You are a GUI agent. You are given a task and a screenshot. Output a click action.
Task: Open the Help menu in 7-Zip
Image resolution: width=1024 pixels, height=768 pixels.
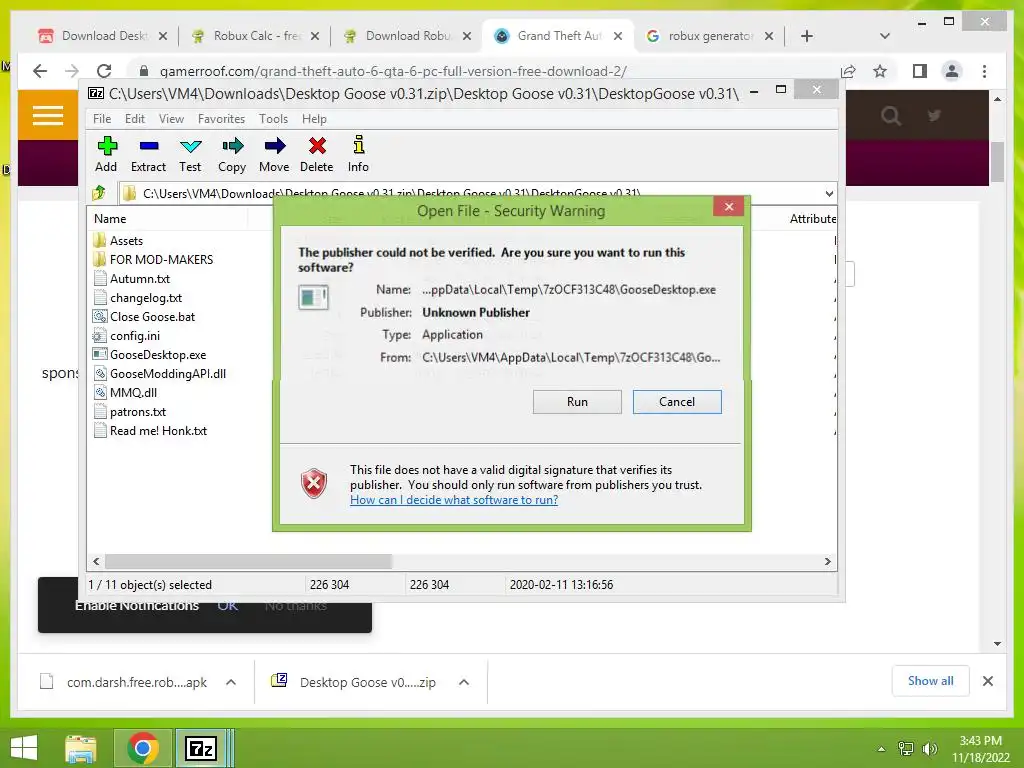314,119
